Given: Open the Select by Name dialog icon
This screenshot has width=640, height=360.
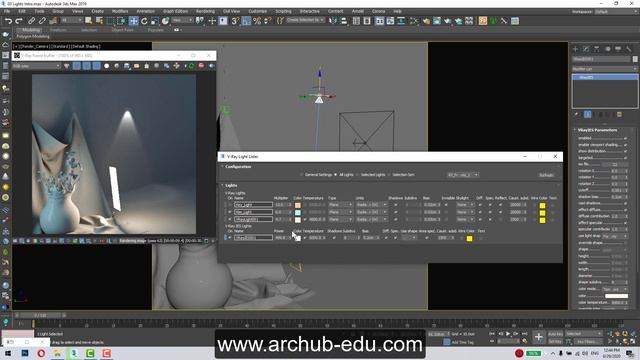Looking at the screenshot, I should pos(99,21).
